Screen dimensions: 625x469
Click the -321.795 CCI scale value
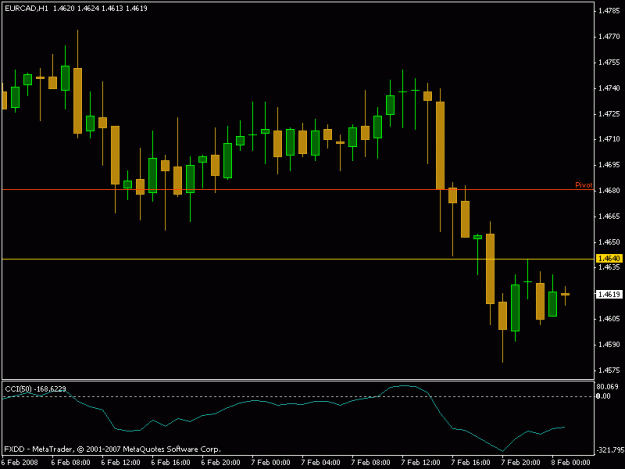coord(609,450)
